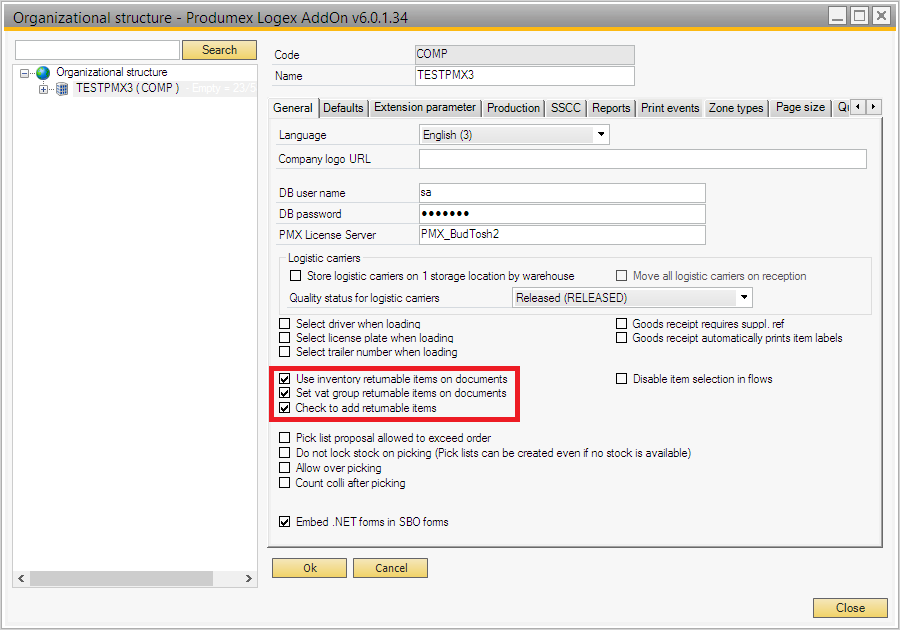Image resolution: width=900 pixels, height=630 pixels.
Task: Switch to the Production tab
Action: tap(514, 108)
